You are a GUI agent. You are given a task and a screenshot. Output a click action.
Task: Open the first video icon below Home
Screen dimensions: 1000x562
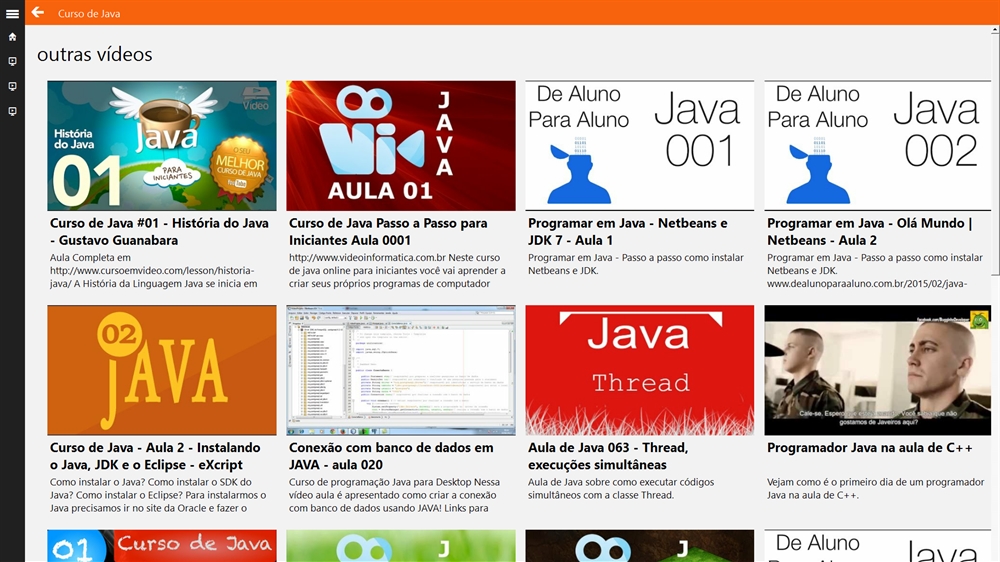[x=12, y=61]
